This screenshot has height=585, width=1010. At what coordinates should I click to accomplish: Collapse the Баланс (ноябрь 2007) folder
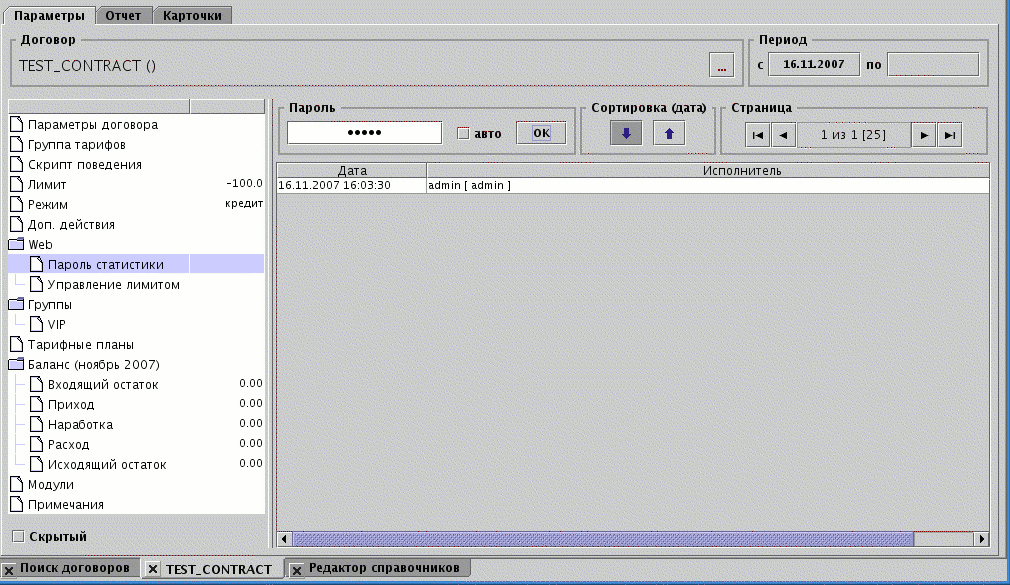pos(16,364)
